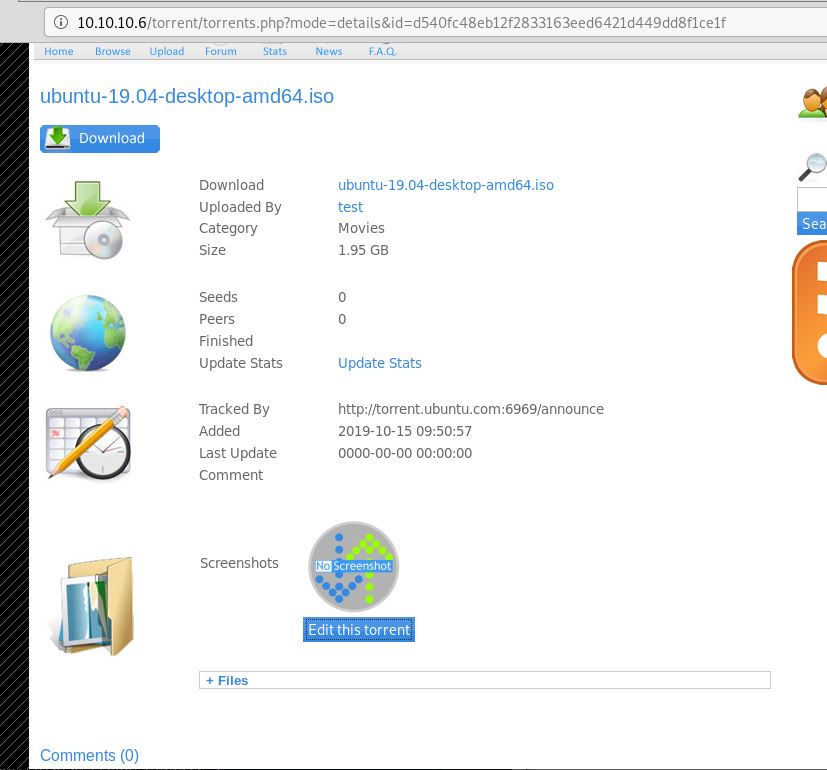The height and width of the screenshot is (770, 827).
Task: Open the Home menu item
Action: click(59, 51)
